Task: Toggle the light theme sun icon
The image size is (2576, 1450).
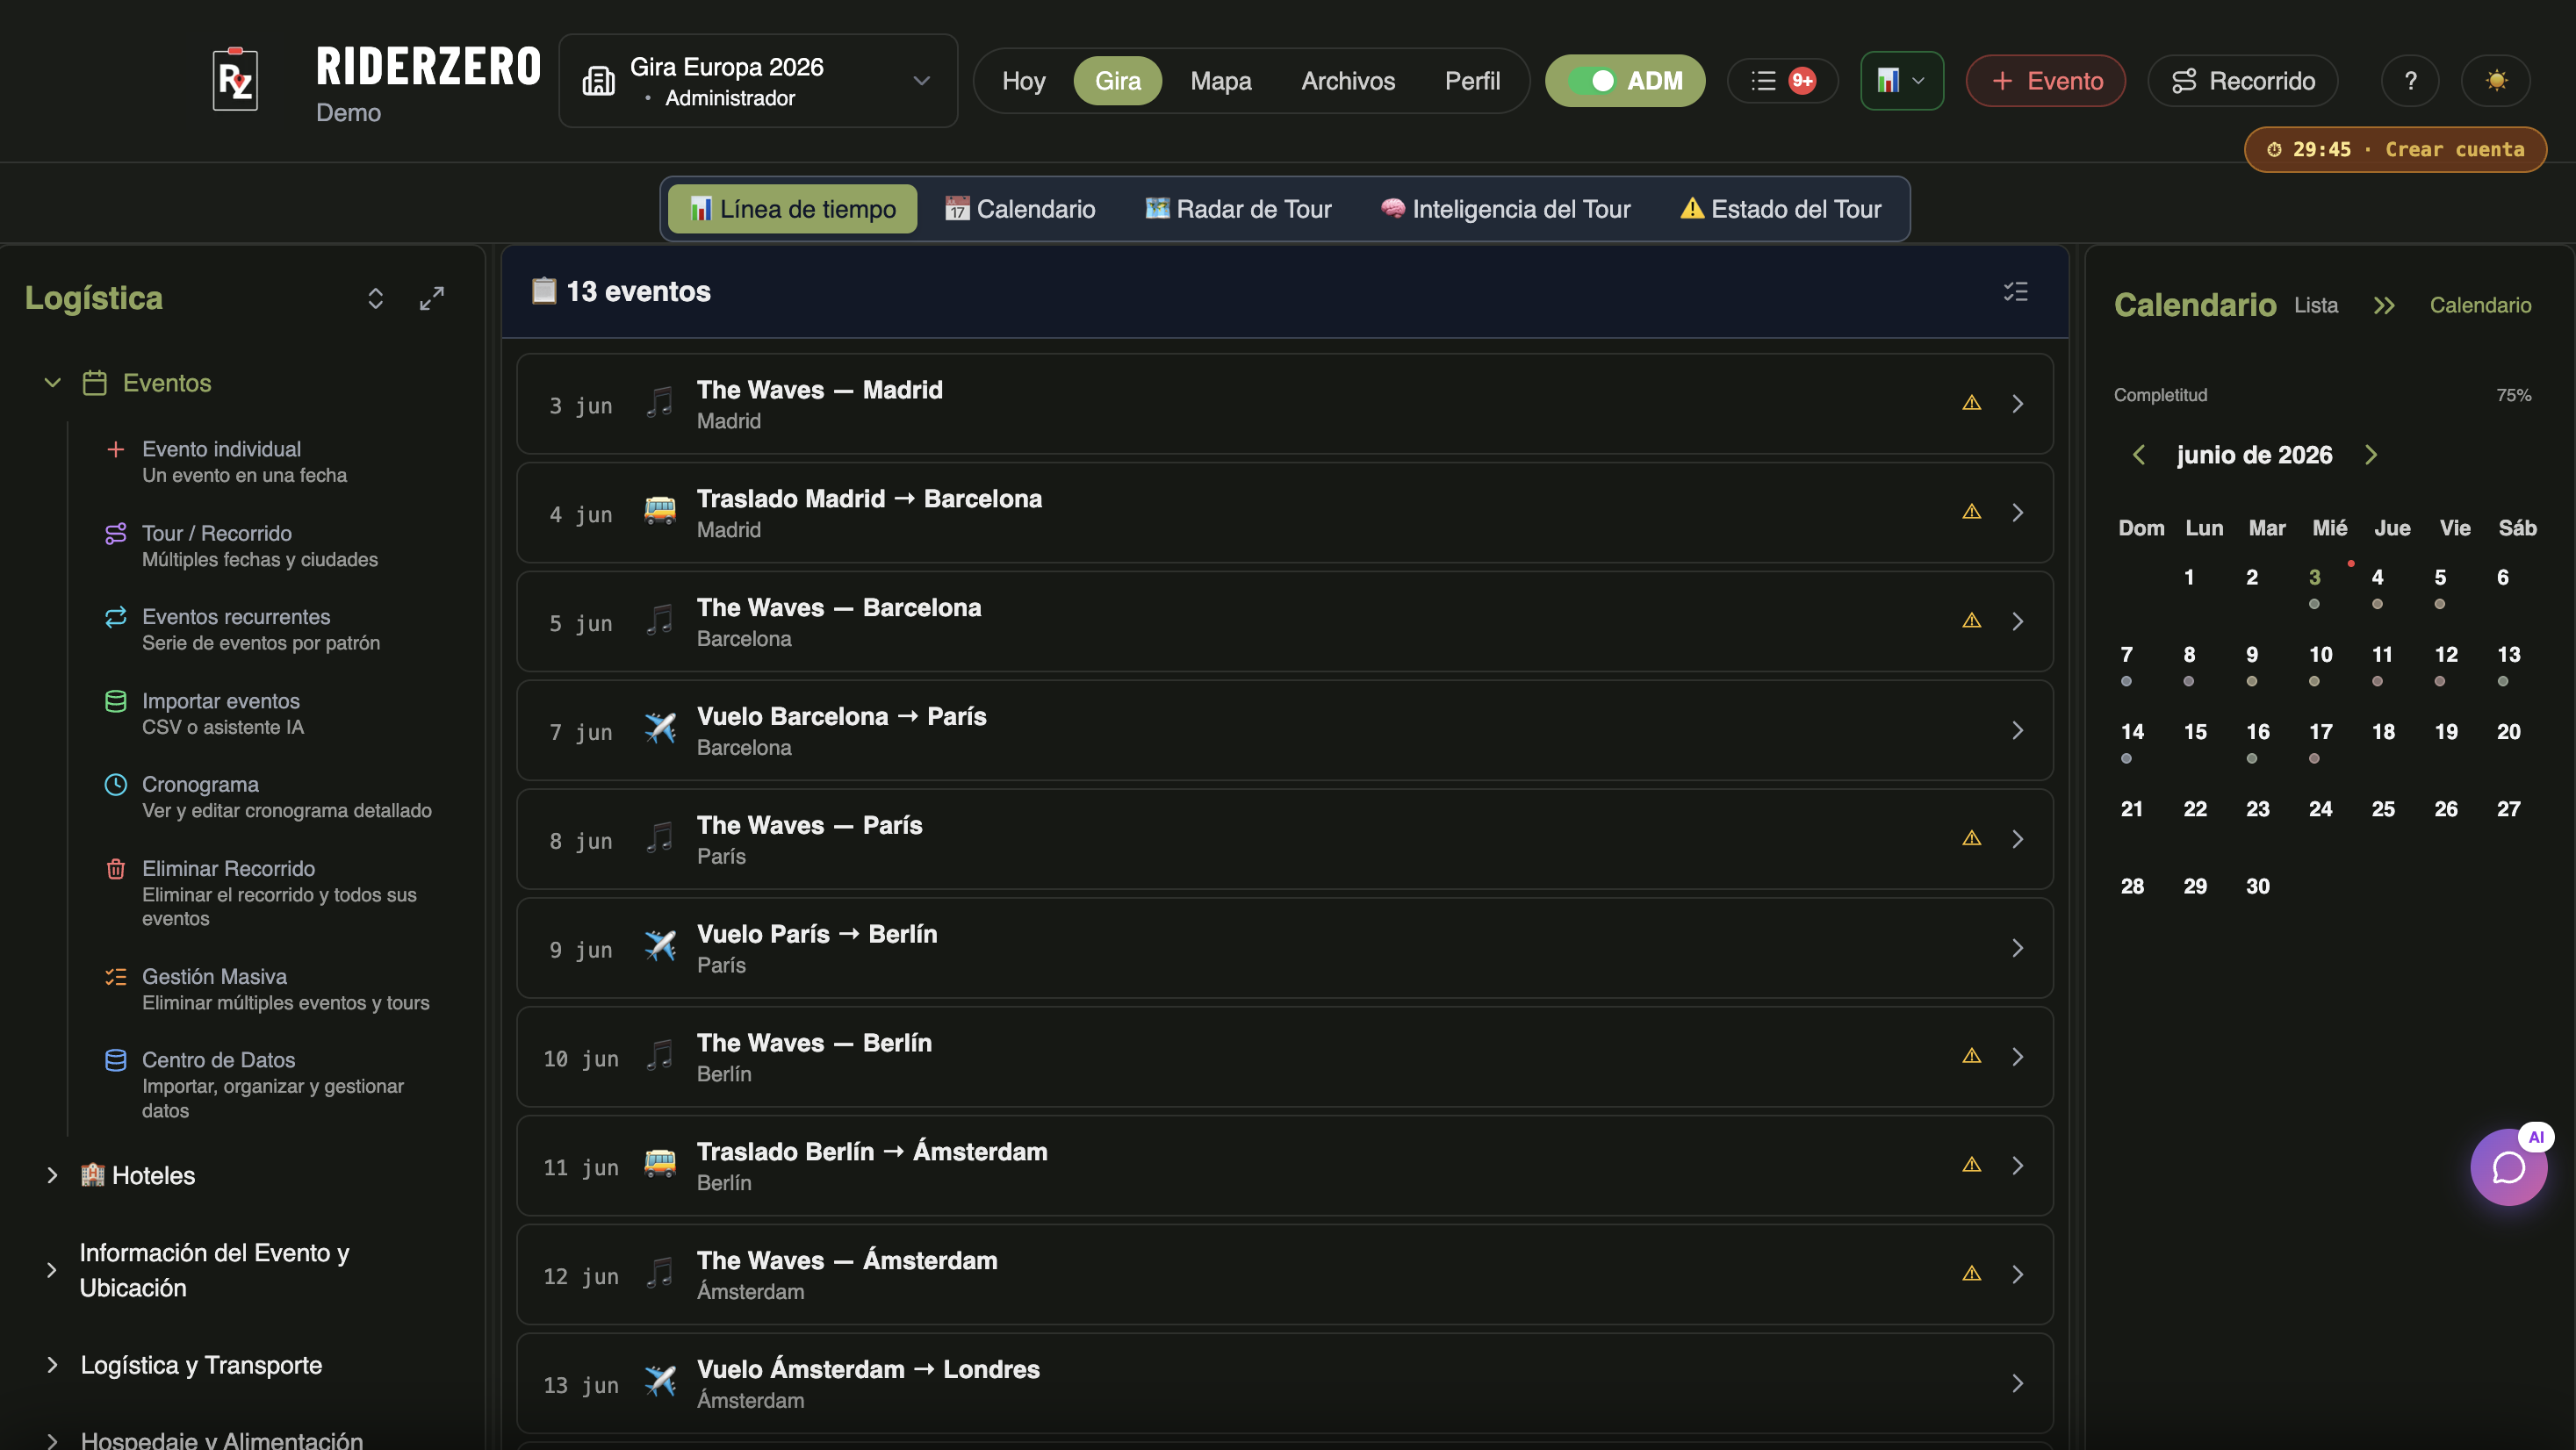Action: click(2496, 81)
